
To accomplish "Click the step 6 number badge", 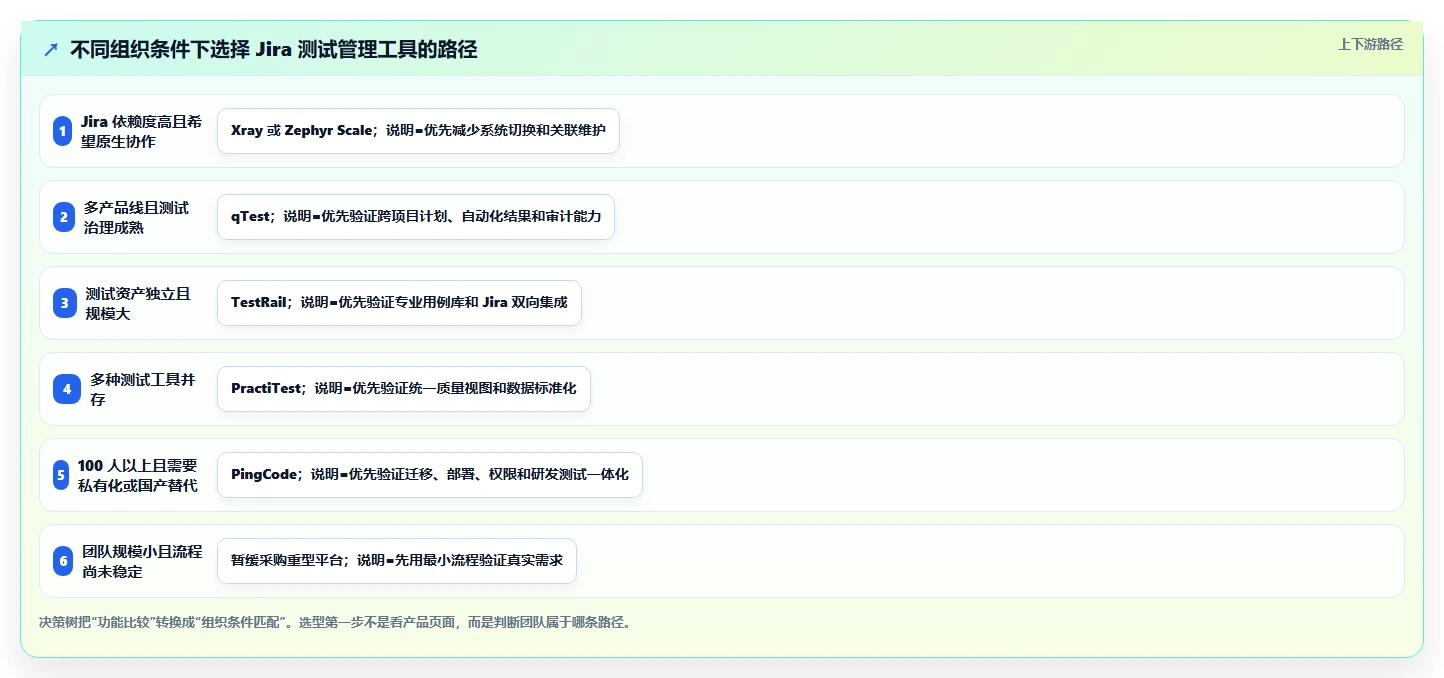I will 63,561.
